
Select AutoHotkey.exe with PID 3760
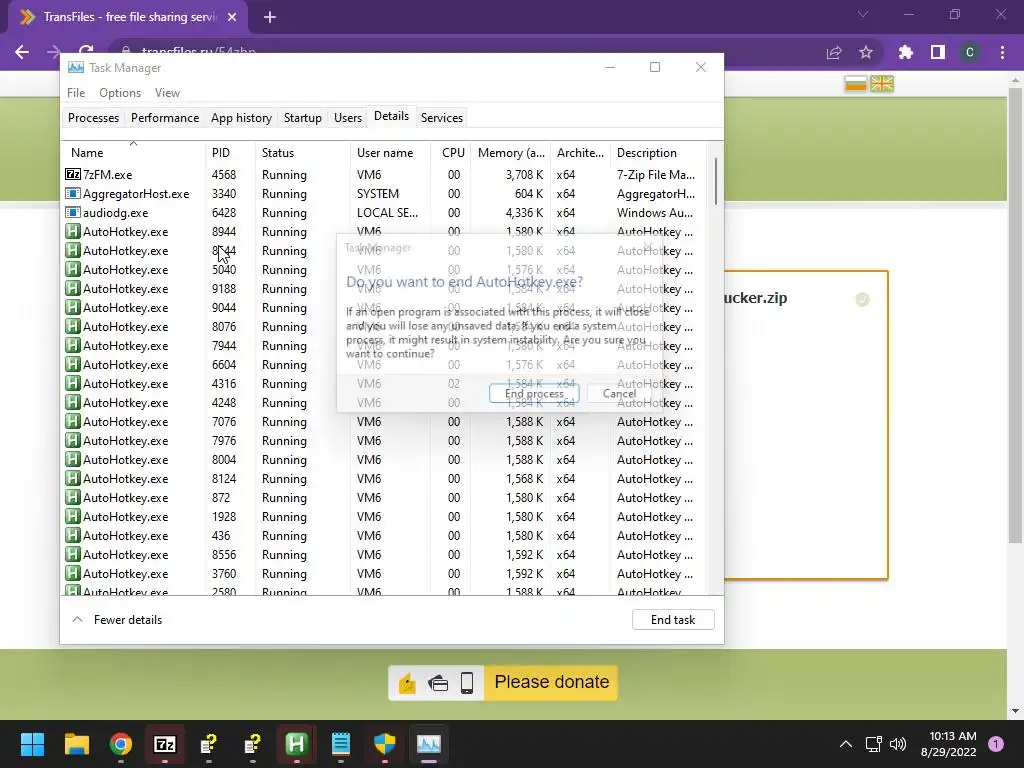[x=384, y=573]
